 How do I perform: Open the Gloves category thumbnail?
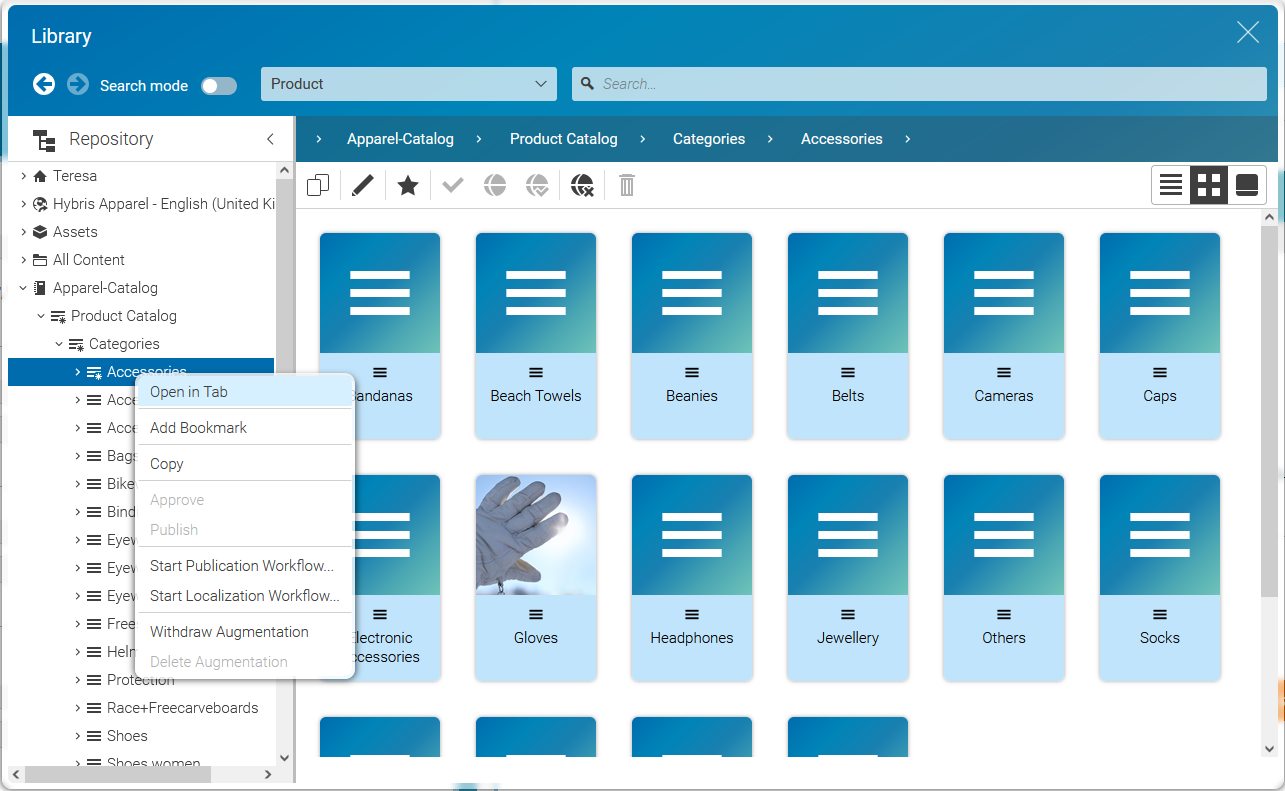[x=536, y=560]
